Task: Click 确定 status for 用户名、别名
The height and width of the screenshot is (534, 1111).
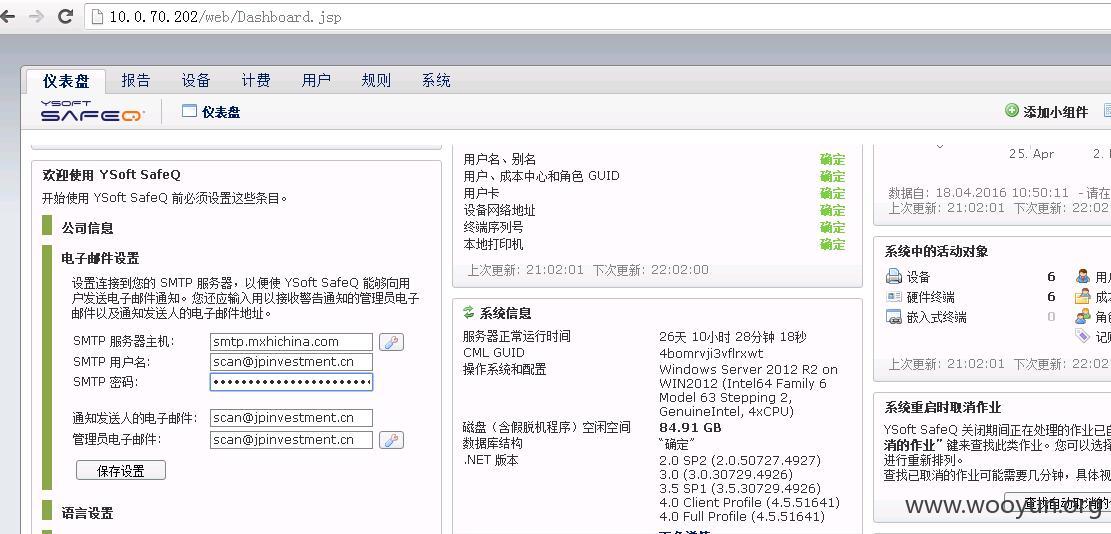Action: (833, 159)
